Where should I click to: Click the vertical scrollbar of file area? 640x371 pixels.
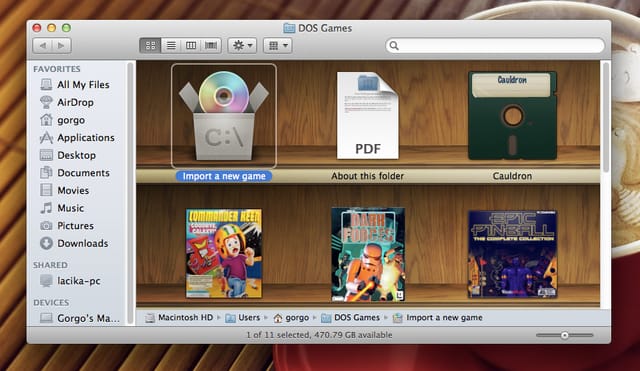coord(606,117)
